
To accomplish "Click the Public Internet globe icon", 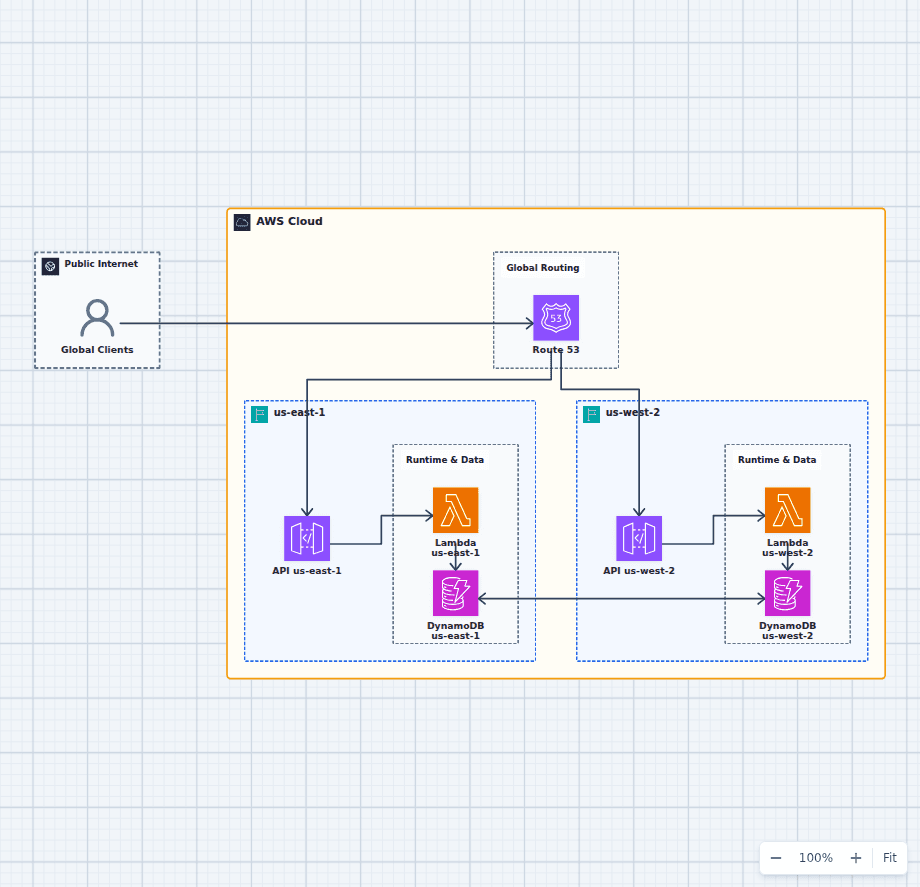I will pos(50,266).
